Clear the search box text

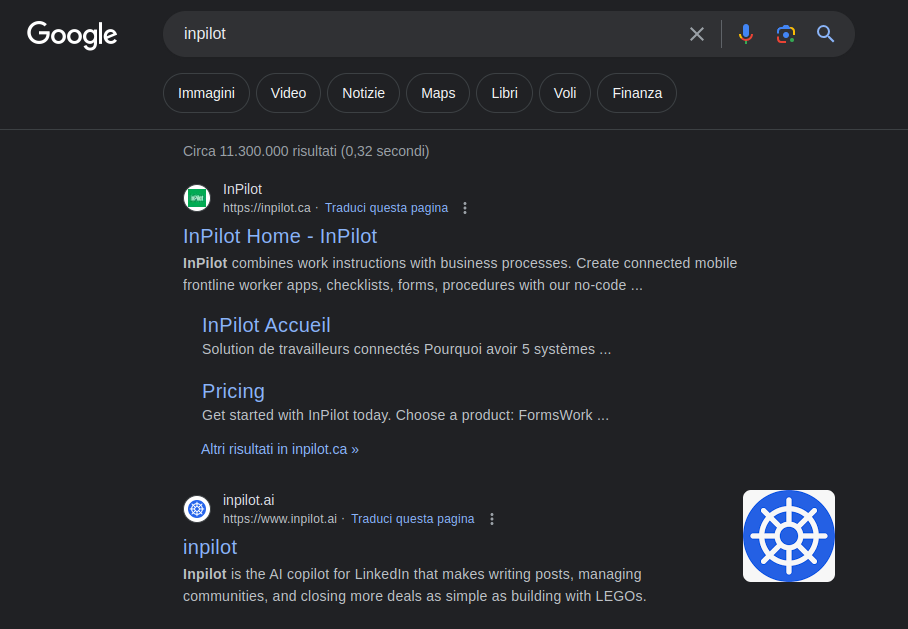pyautogui.click(x=697, y=34)
